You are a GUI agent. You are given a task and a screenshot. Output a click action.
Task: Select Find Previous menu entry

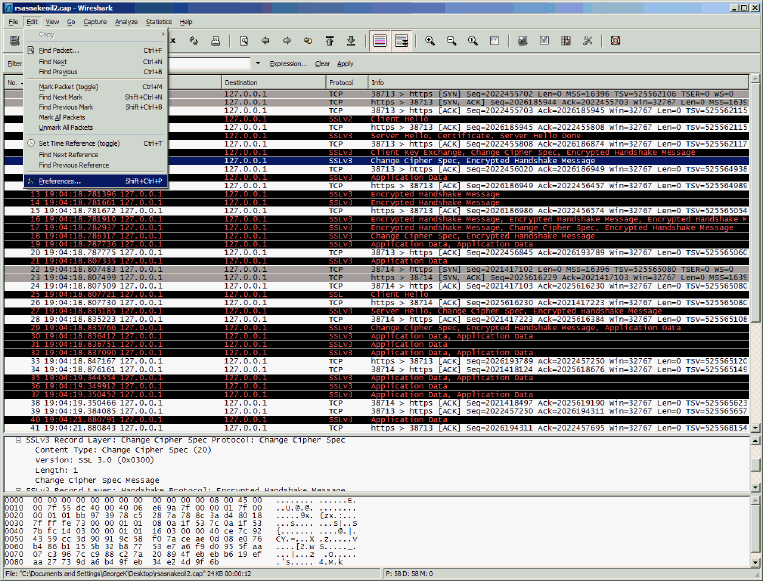[x=95, y=72]
